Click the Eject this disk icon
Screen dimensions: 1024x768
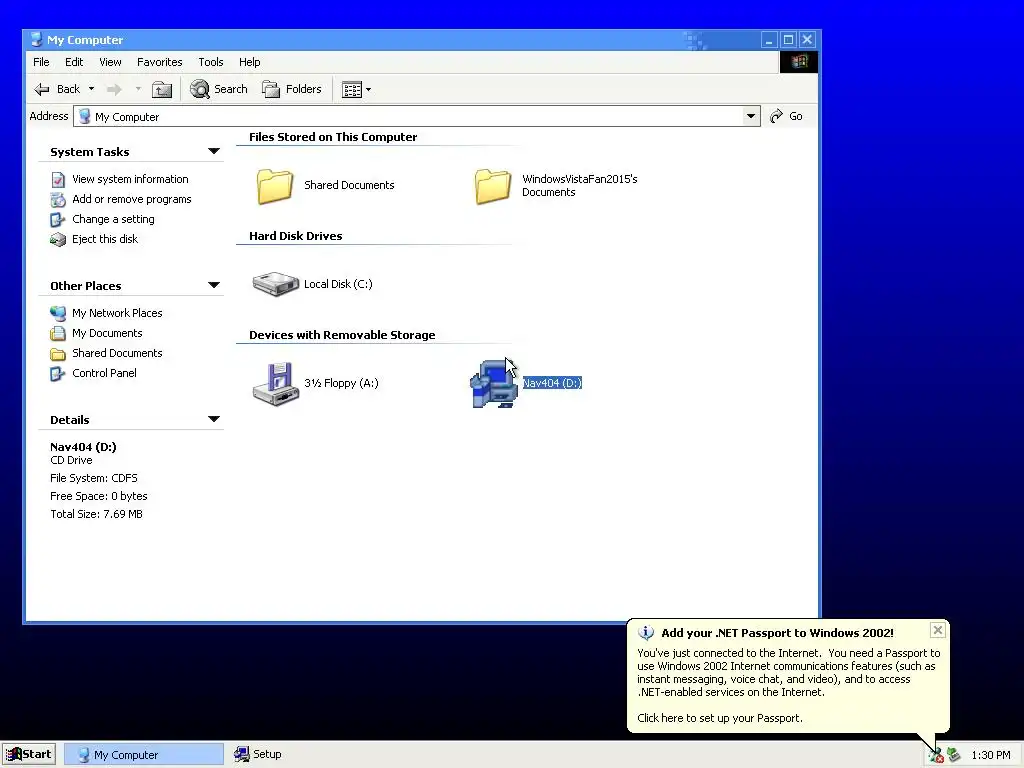(58, 240)
